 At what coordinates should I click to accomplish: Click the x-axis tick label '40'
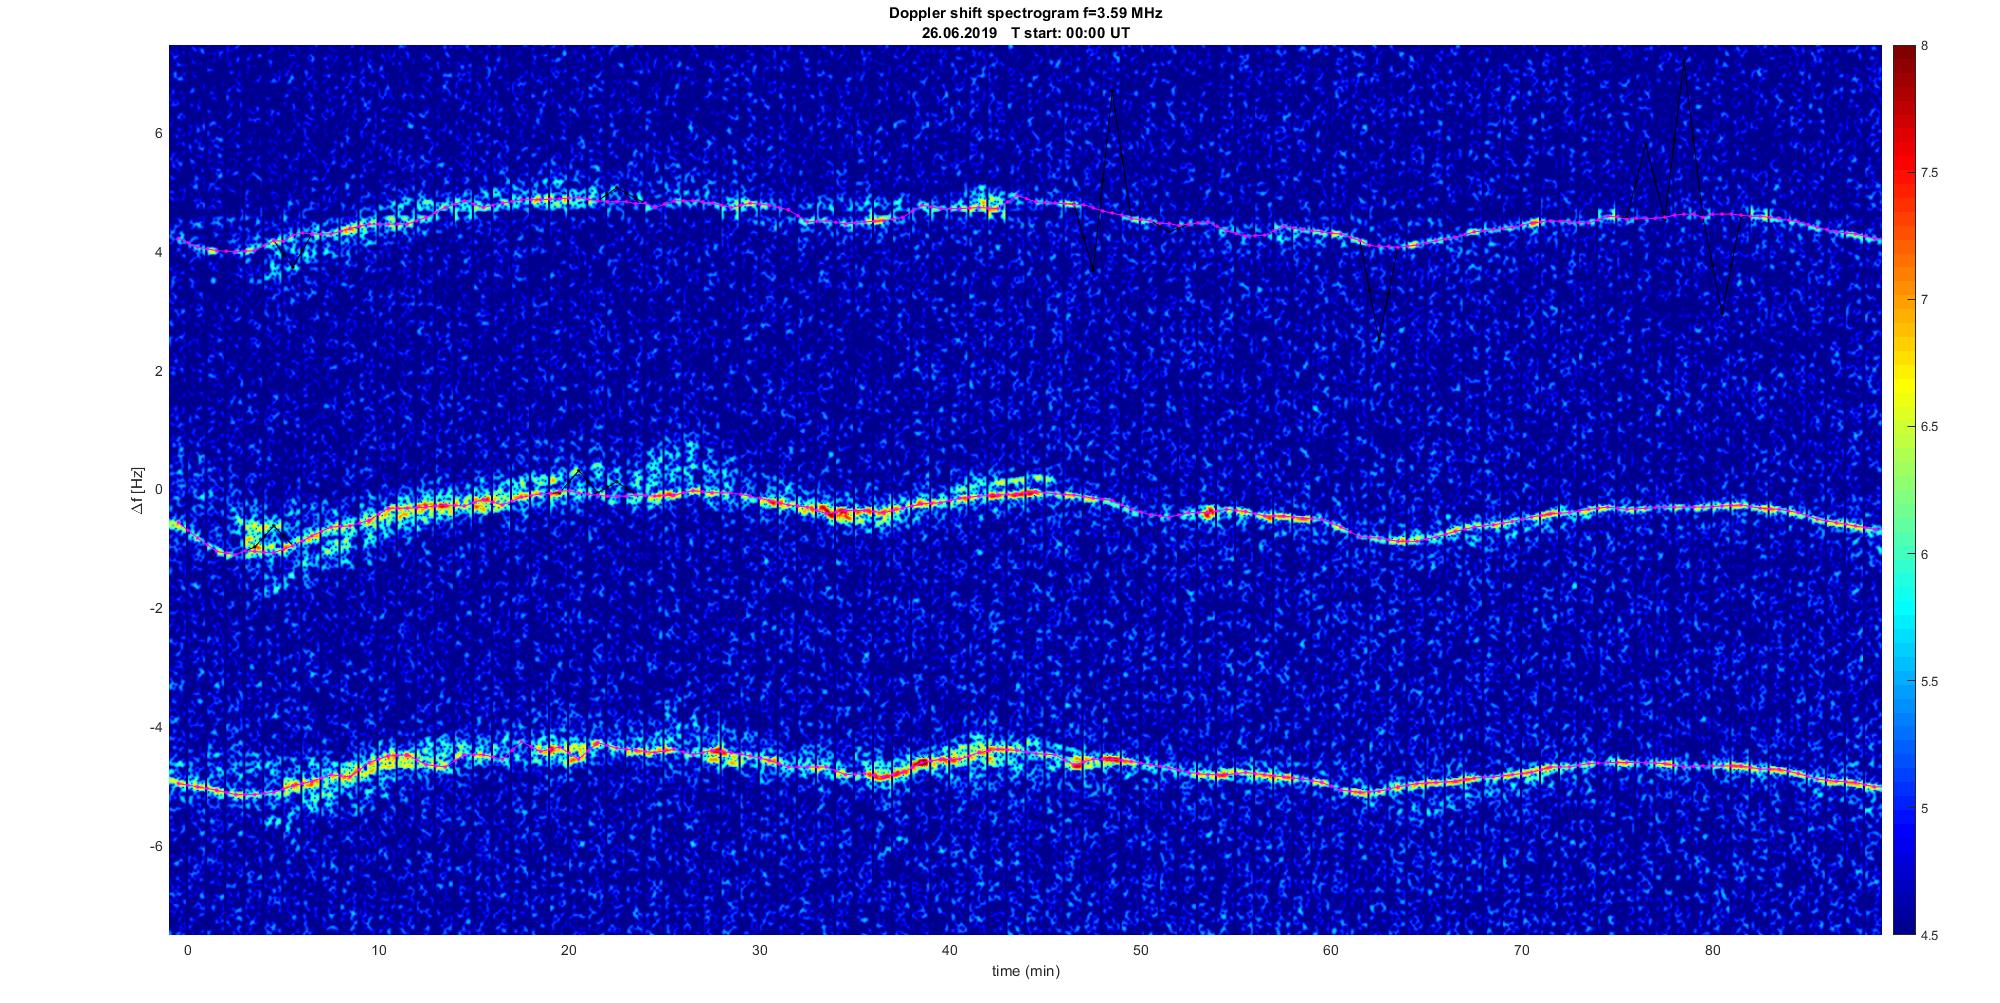click(x=950, y=950)
